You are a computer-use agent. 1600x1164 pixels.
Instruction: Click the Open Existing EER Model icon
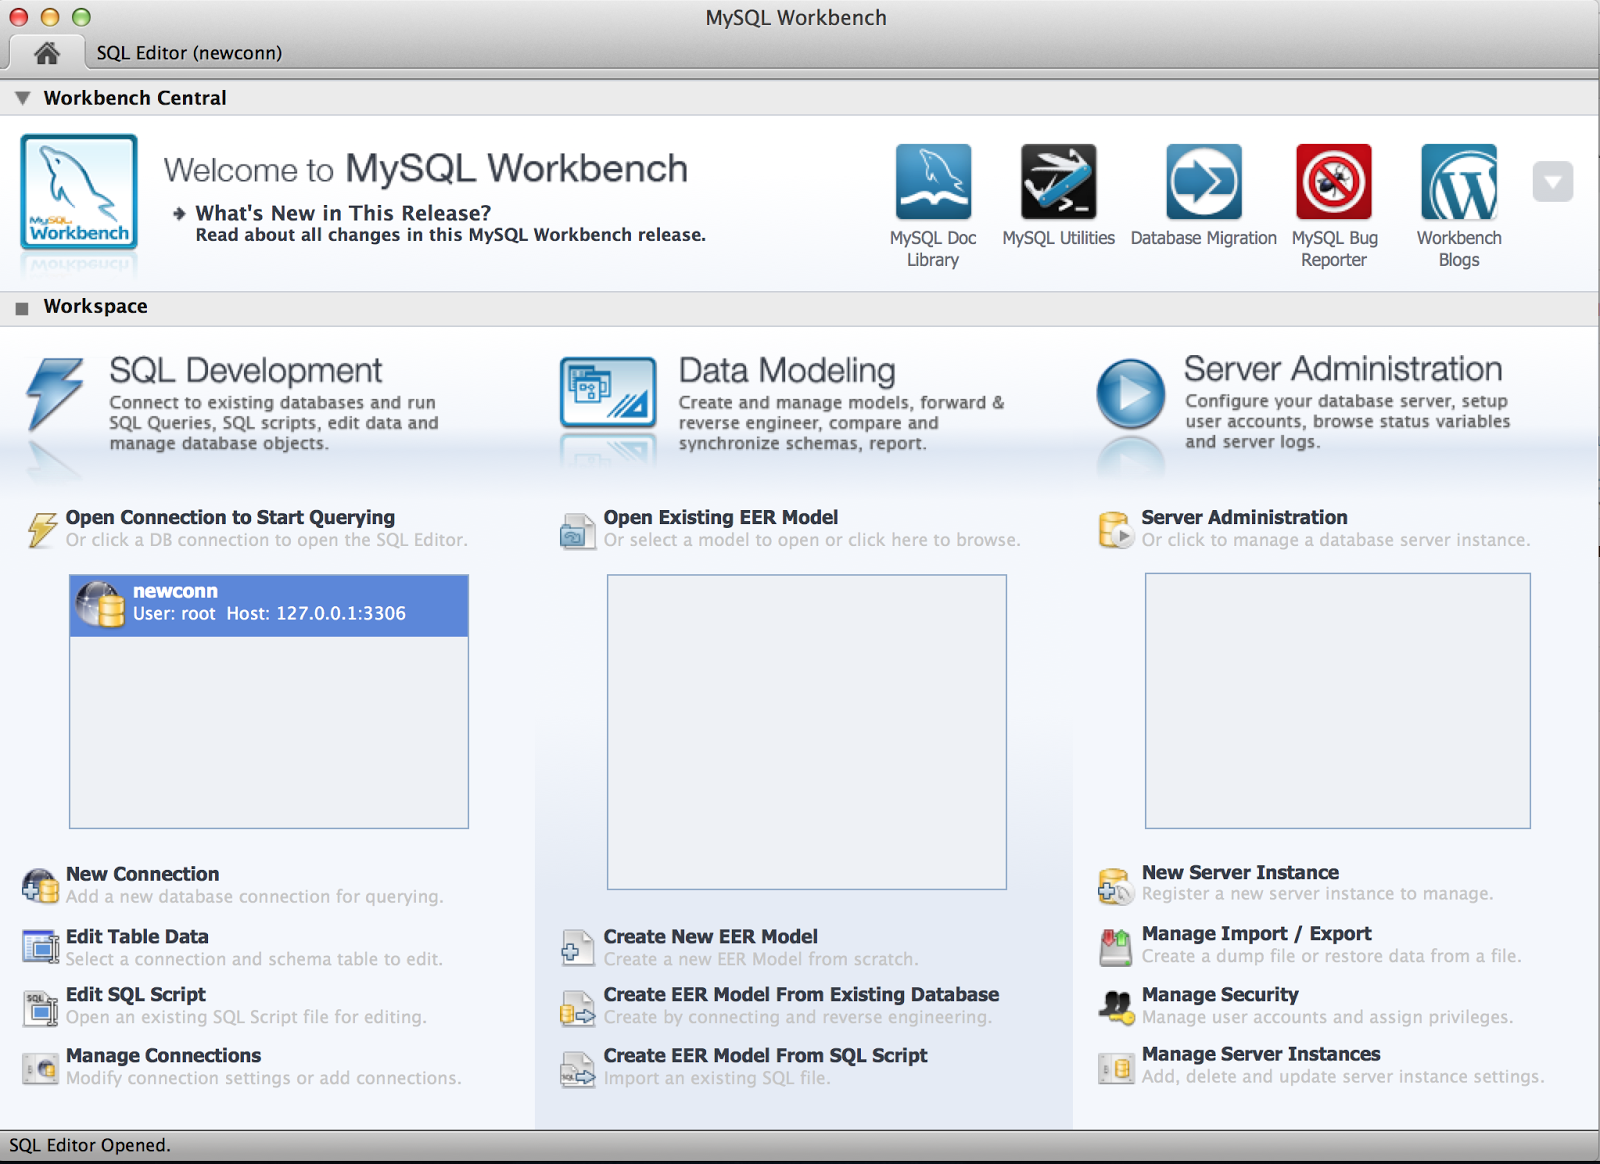(577, 530)
